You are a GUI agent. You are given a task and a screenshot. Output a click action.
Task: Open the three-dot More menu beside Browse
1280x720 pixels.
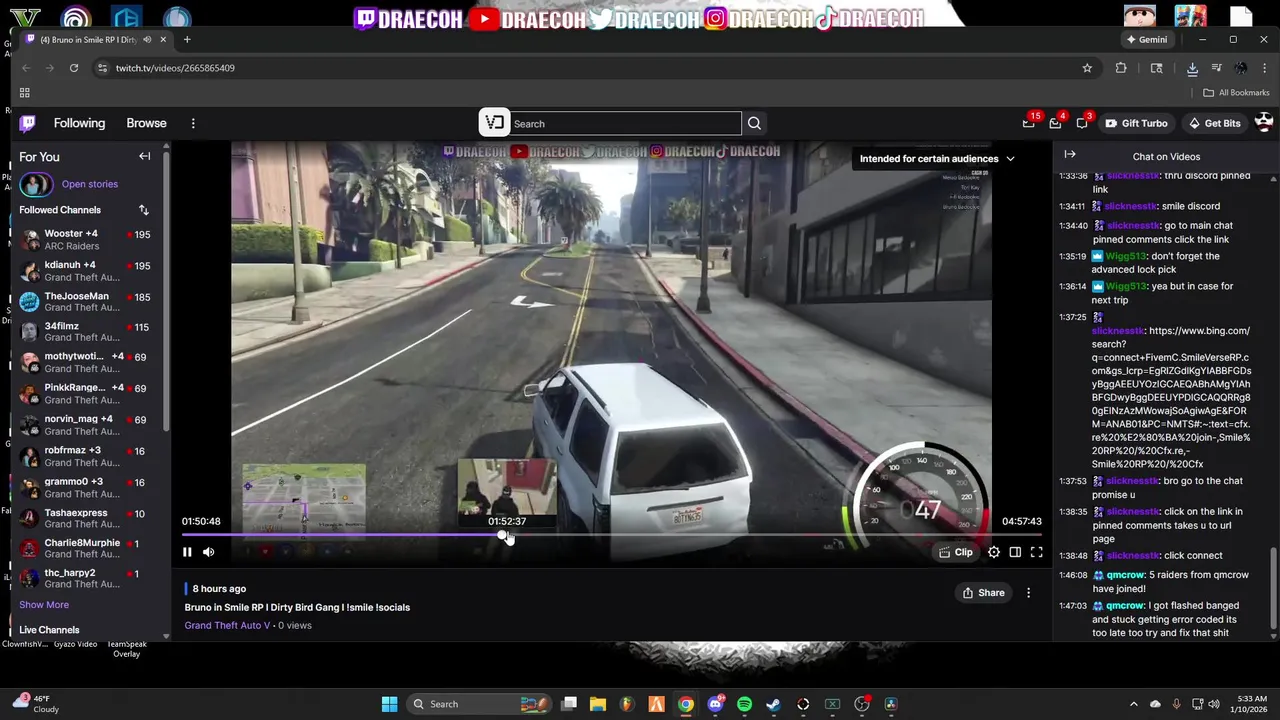pos(193,123)
